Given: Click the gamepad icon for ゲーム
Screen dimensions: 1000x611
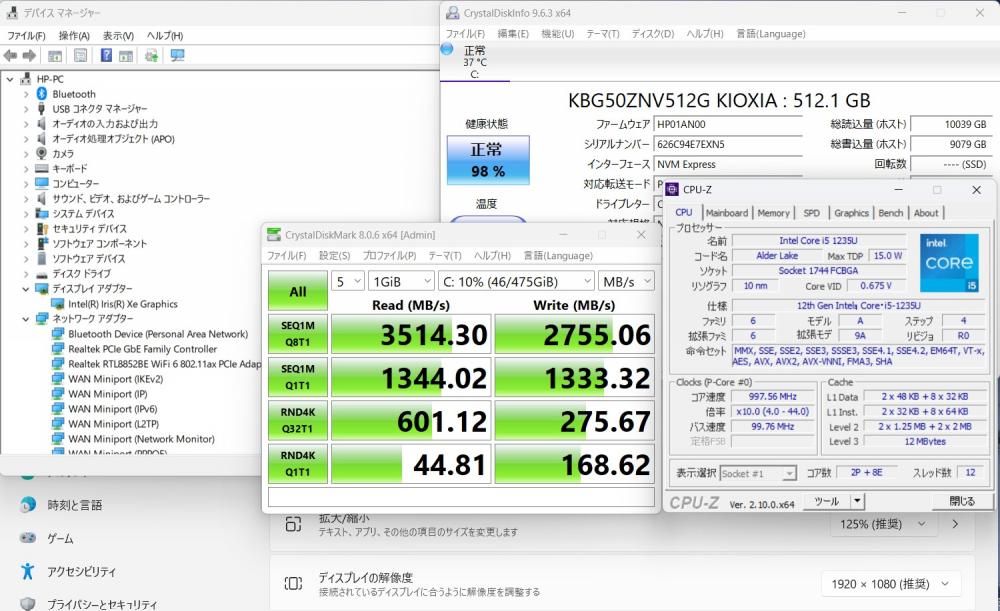Looking at the screenshot, I should coord(28,538).
